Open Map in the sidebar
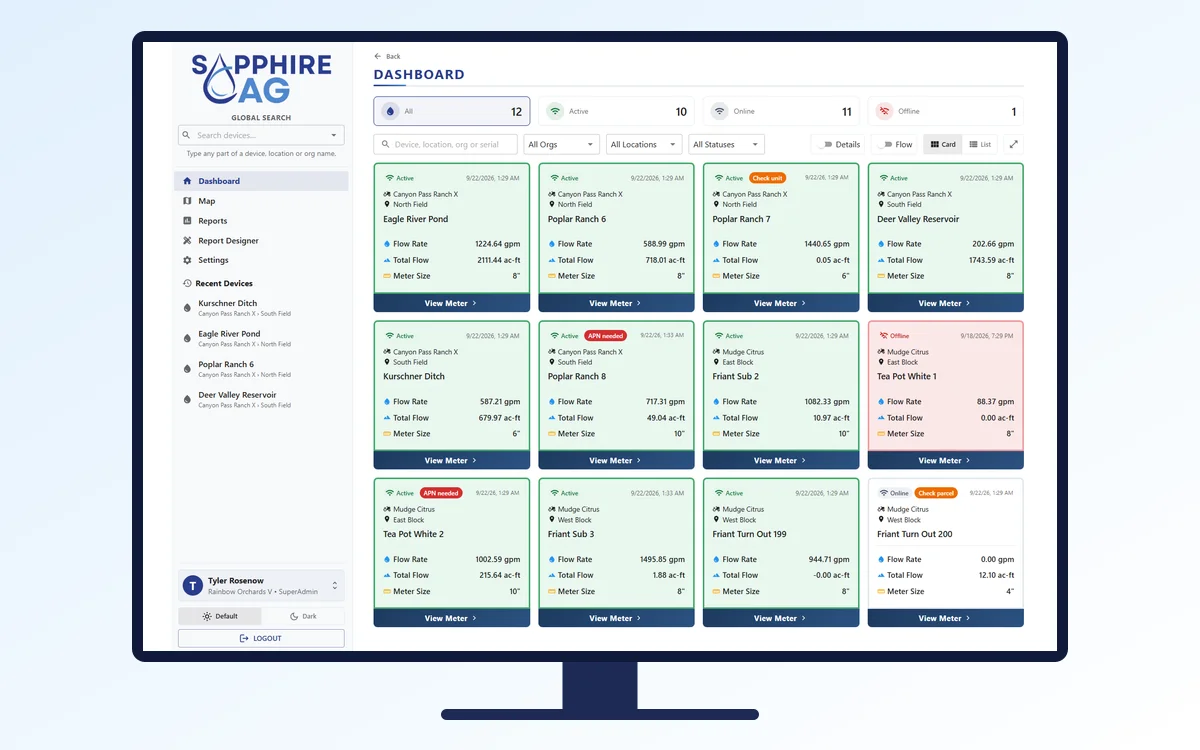1200x750 pixels. tap(261, 201)
